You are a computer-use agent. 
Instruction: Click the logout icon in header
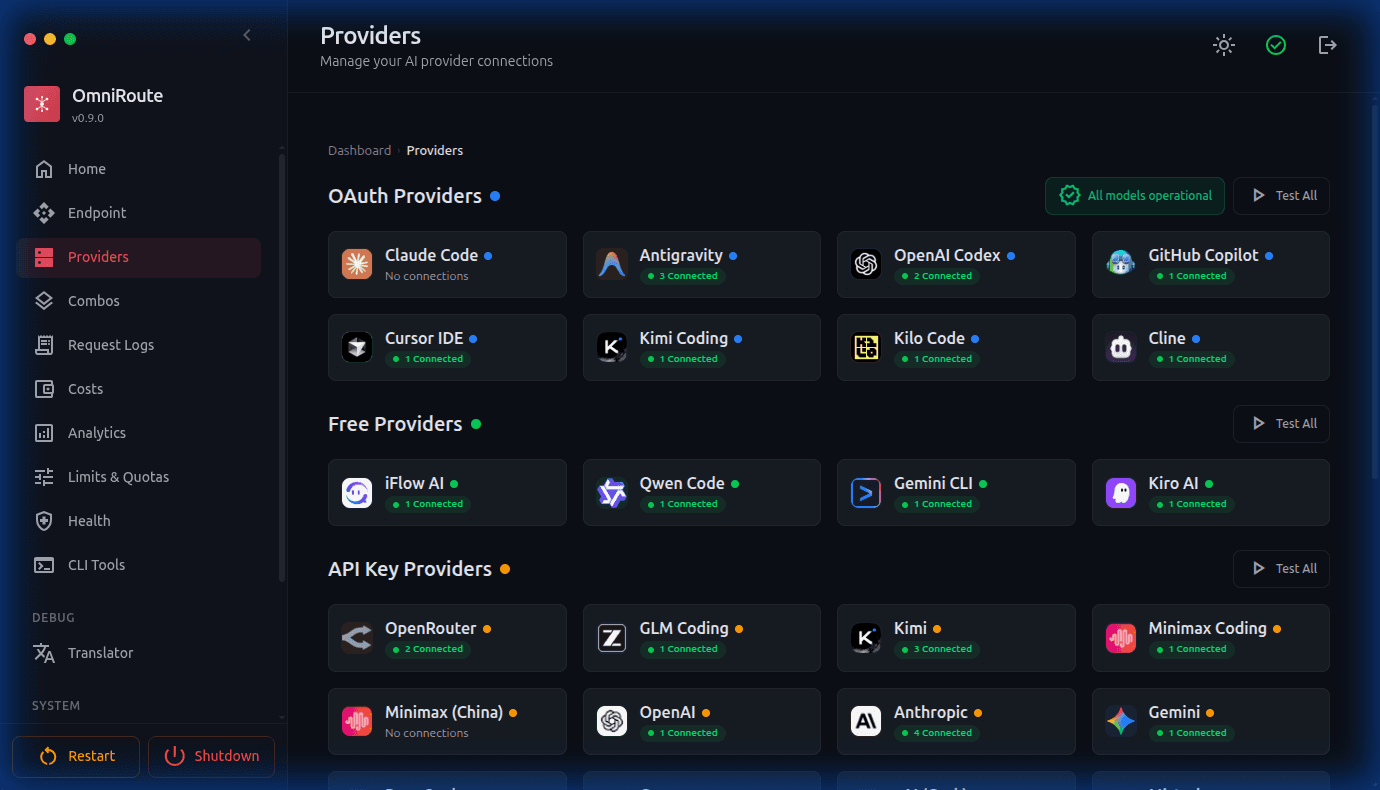click(x=1328, y=45)
